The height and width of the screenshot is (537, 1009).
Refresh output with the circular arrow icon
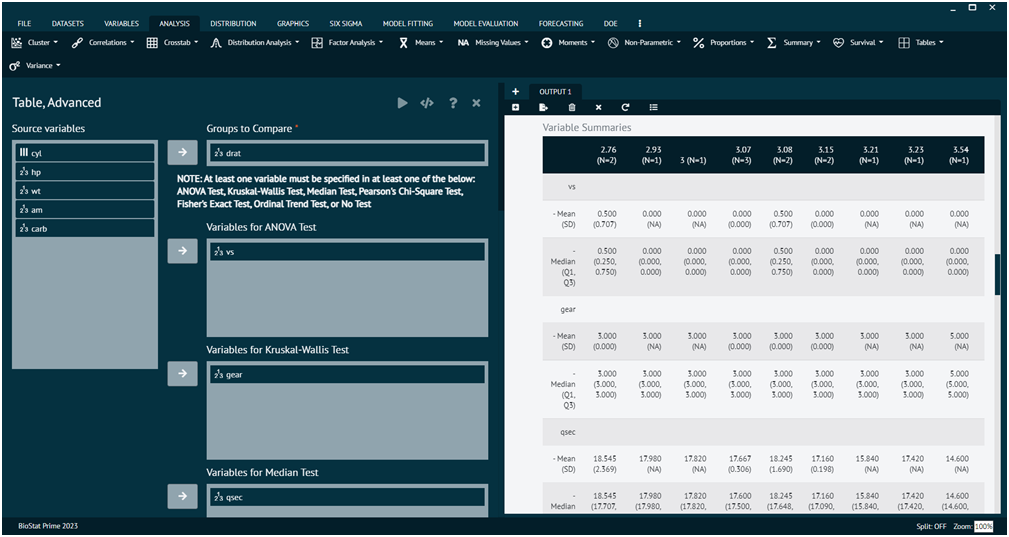tap(625, 107)
